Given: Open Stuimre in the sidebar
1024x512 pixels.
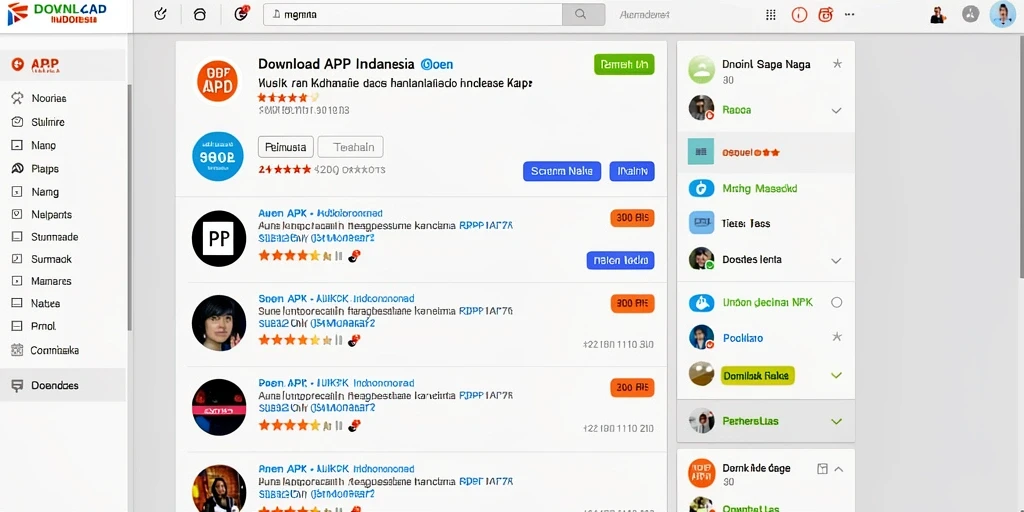Looking at the screenshot, I should click(x=48, y=122).
